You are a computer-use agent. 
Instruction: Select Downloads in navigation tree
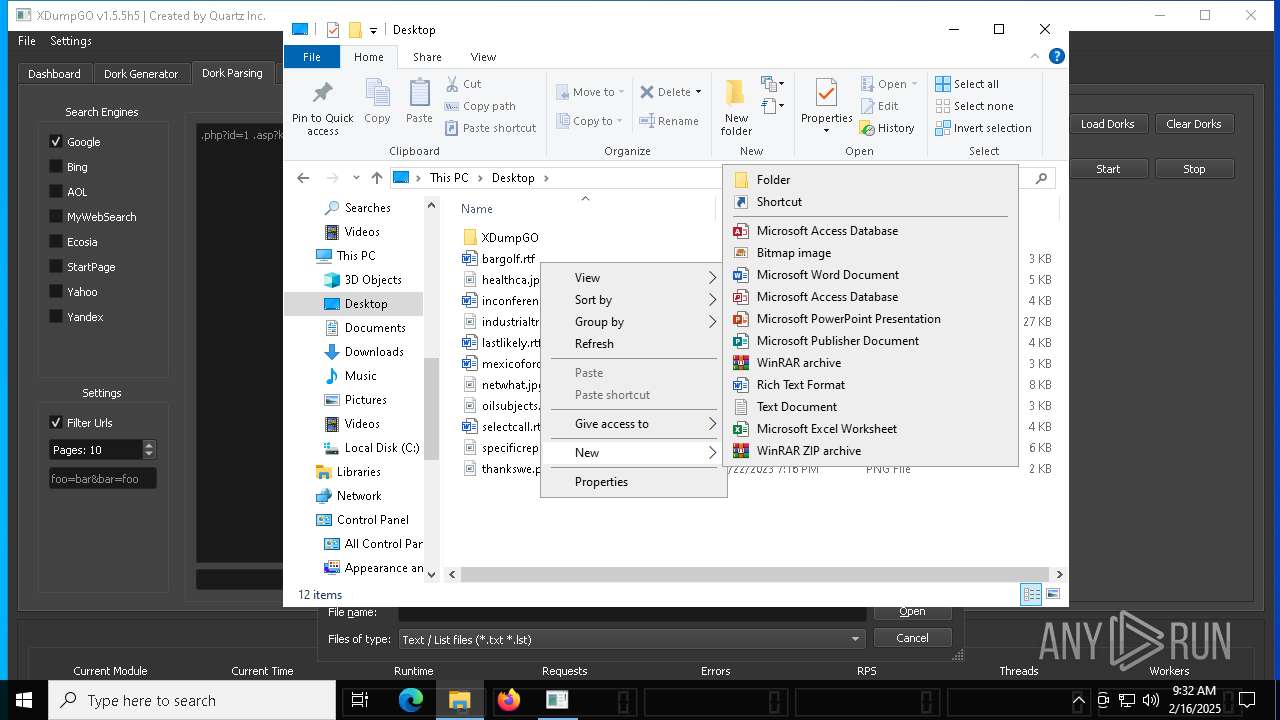[373, 352]
